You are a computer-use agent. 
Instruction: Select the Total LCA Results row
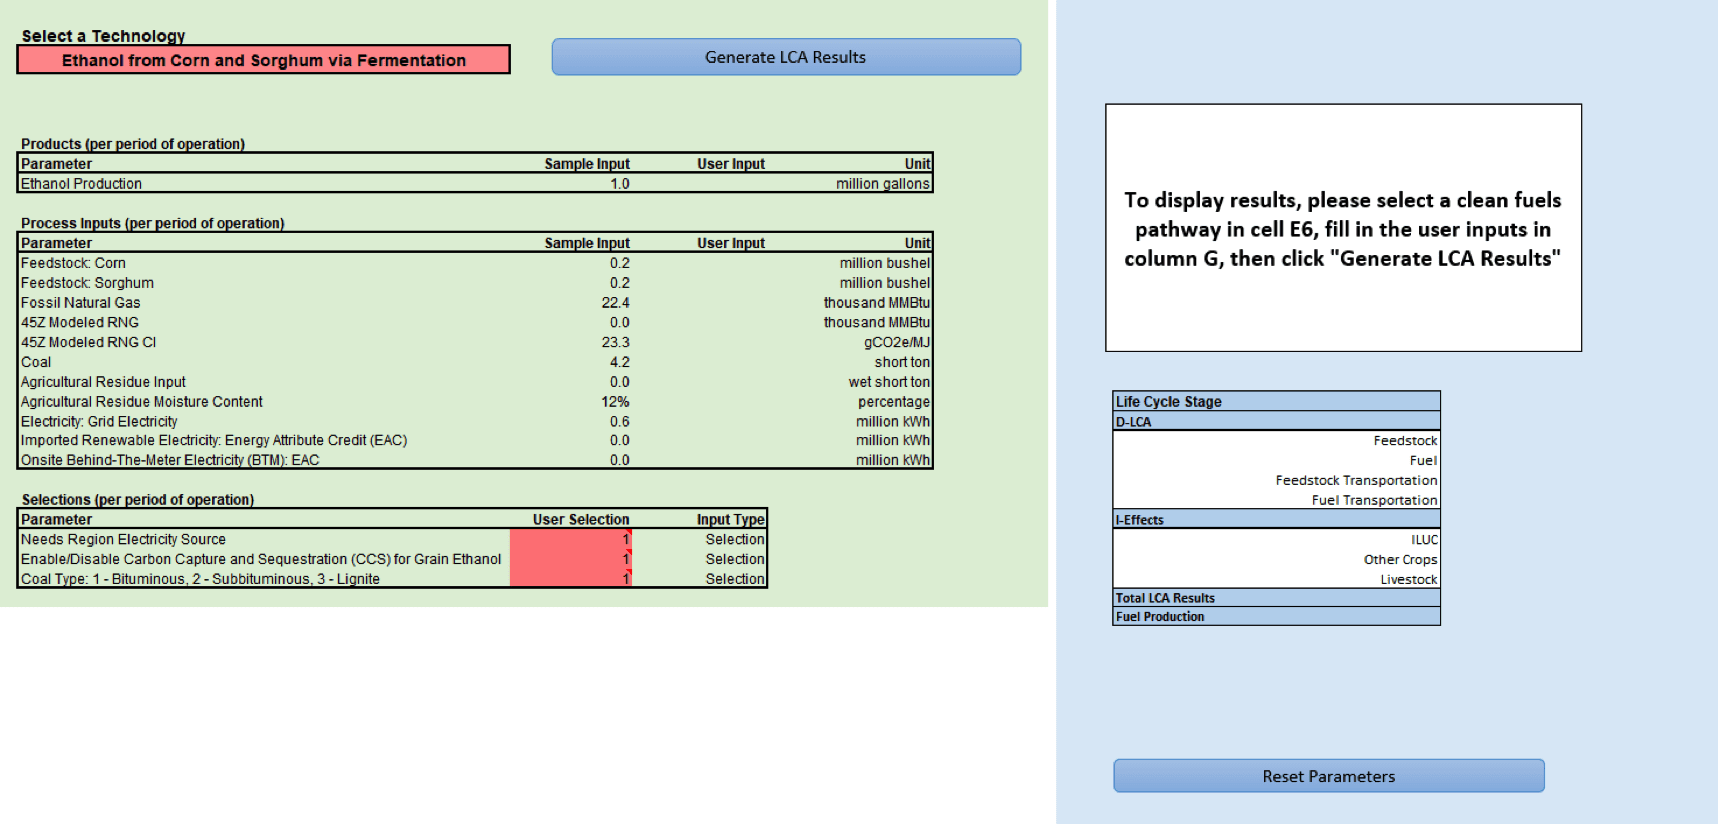[x=1275, y=598]
